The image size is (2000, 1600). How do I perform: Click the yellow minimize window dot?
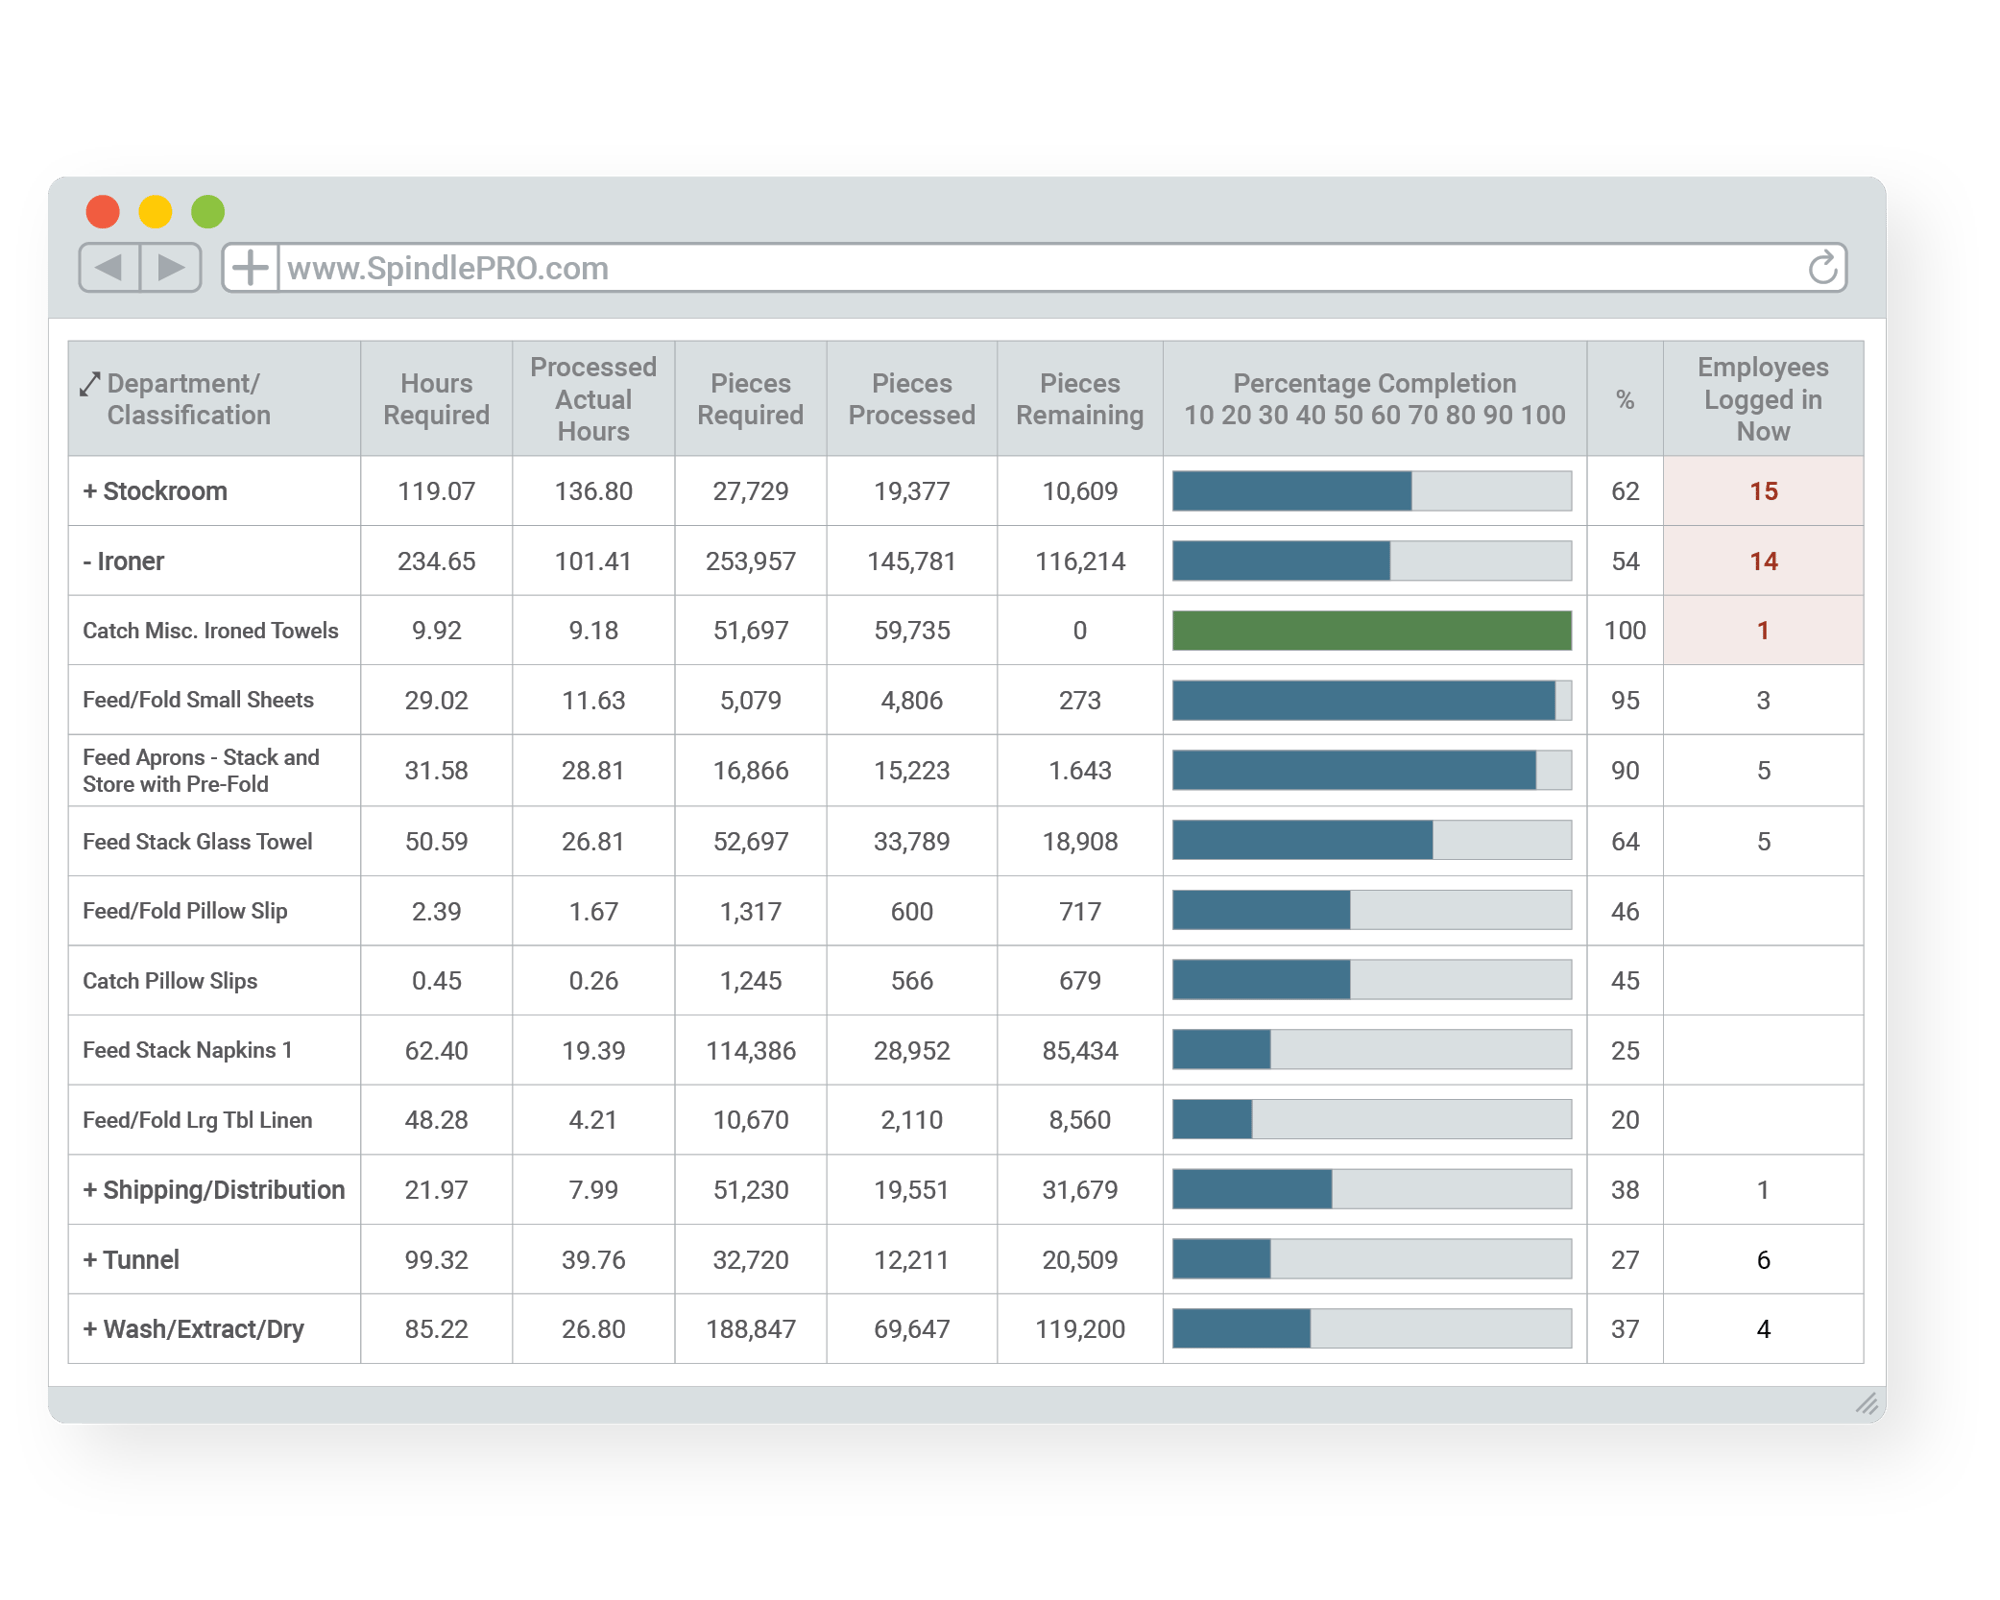155,212
